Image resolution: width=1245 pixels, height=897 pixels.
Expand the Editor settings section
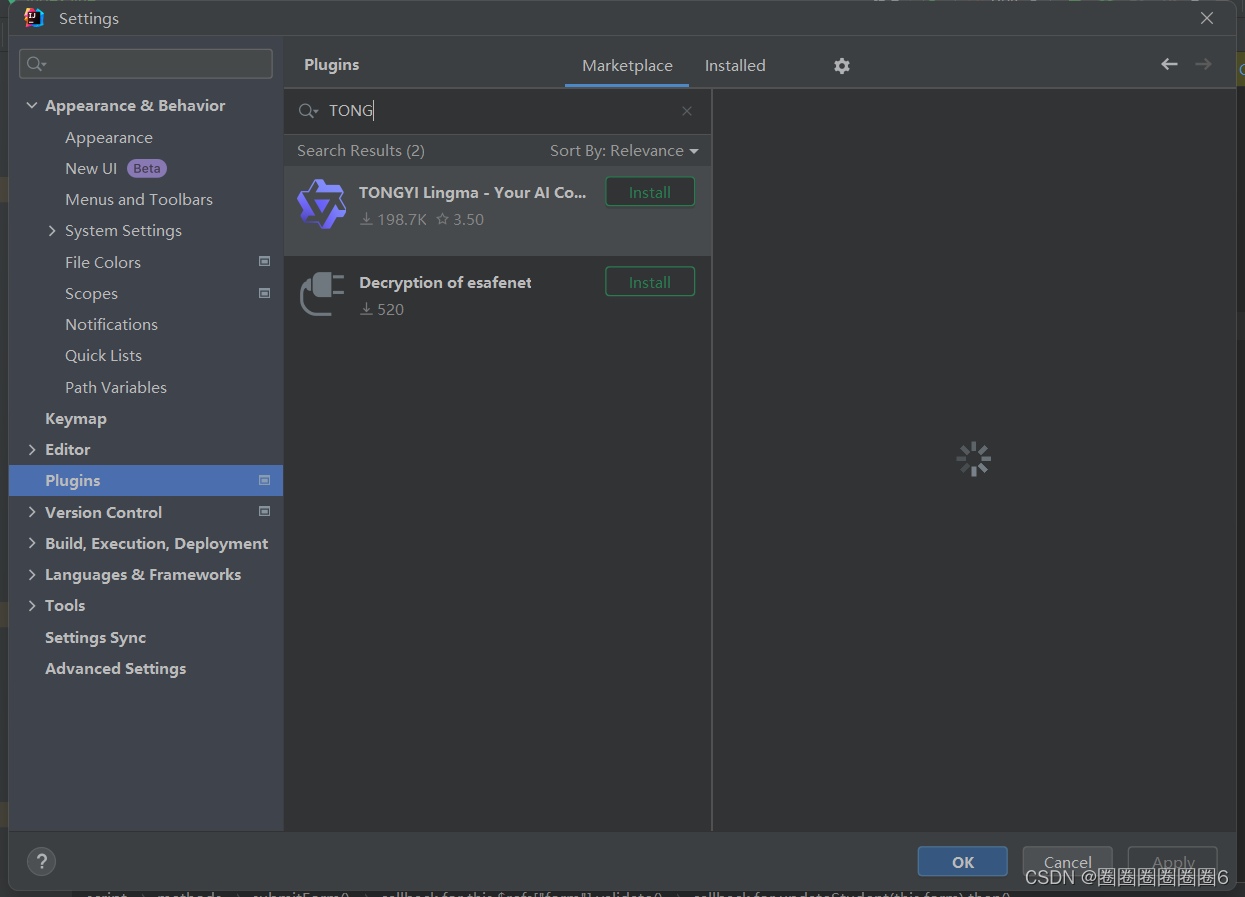pos(32,450)
